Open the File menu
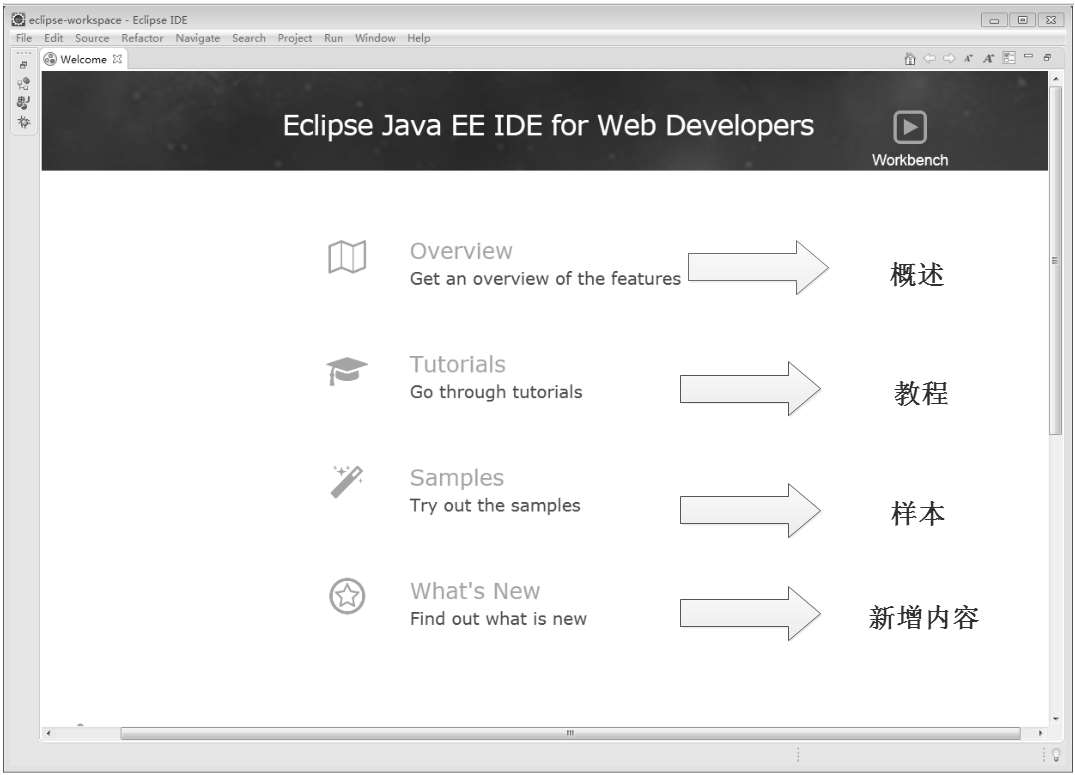This screenshot has width=1075, height=775. (23, 38)
